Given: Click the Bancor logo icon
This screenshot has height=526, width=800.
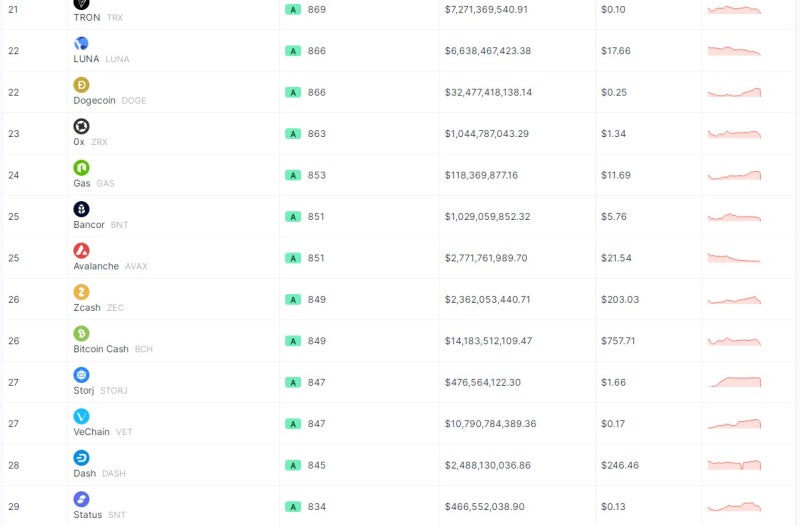Looking at the screenshot, I should (x=81, y=209).
